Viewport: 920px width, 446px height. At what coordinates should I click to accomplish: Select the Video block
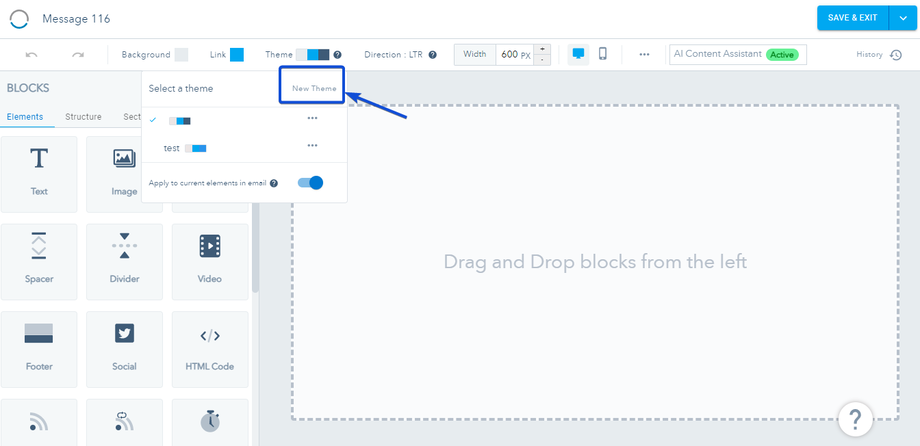[x=209, y=262]
